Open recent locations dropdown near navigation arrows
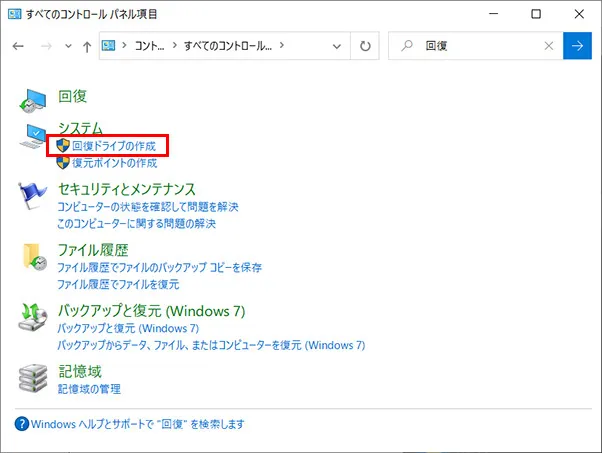The width and height of the screenshot is (602, 453). coord(68,46)
